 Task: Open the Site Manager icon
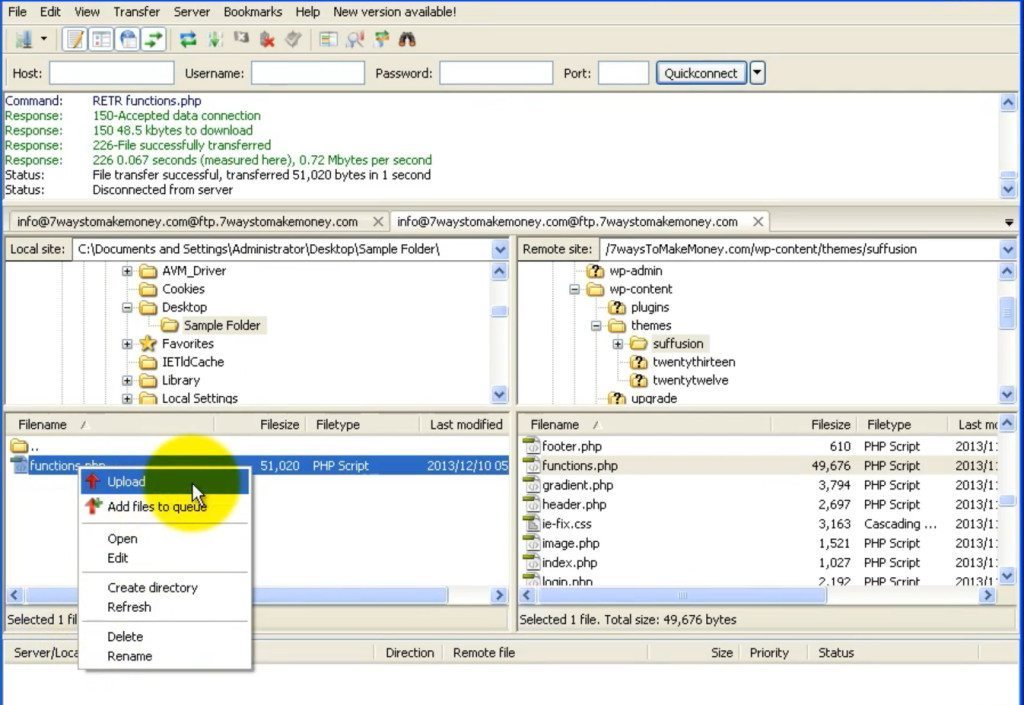pyautogui.click(x=23, y=40)
